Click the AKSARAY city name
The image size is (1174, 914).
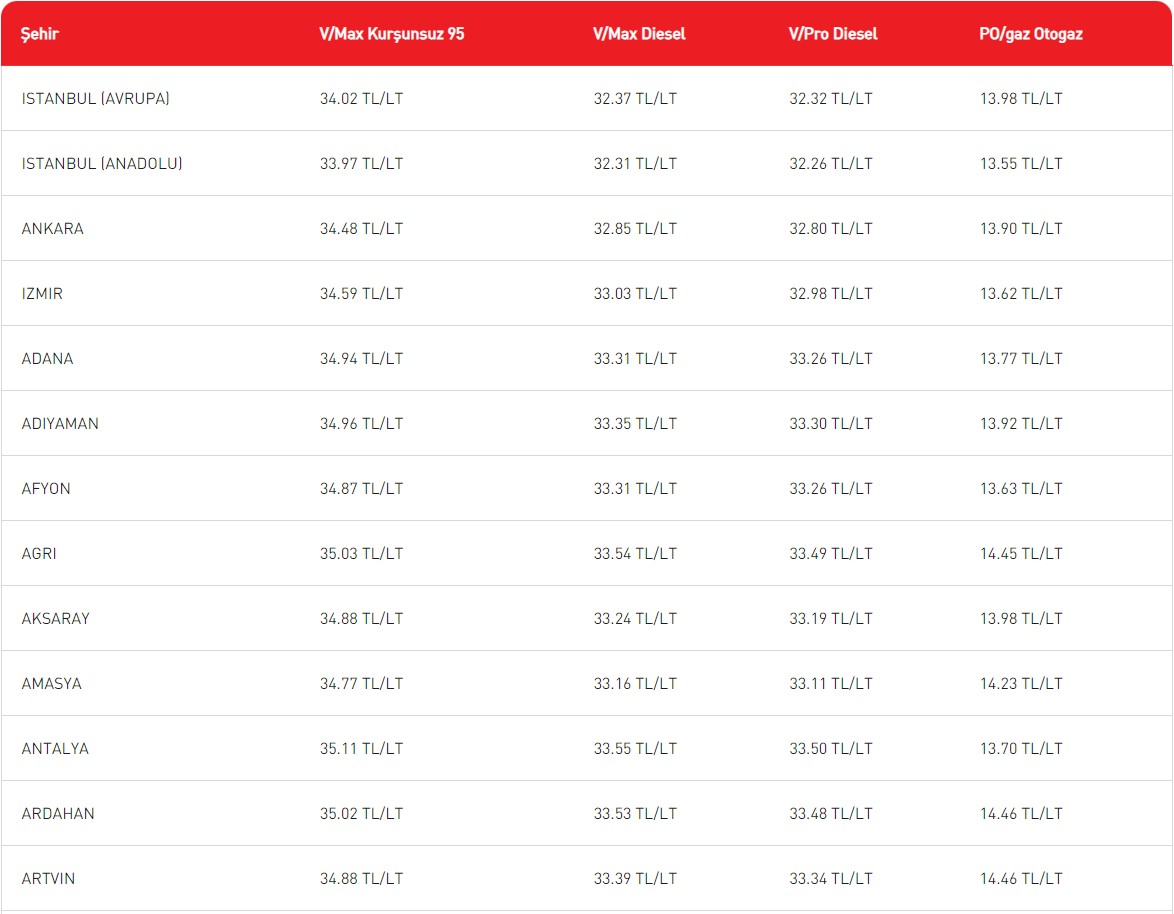[x=56, y=619]
